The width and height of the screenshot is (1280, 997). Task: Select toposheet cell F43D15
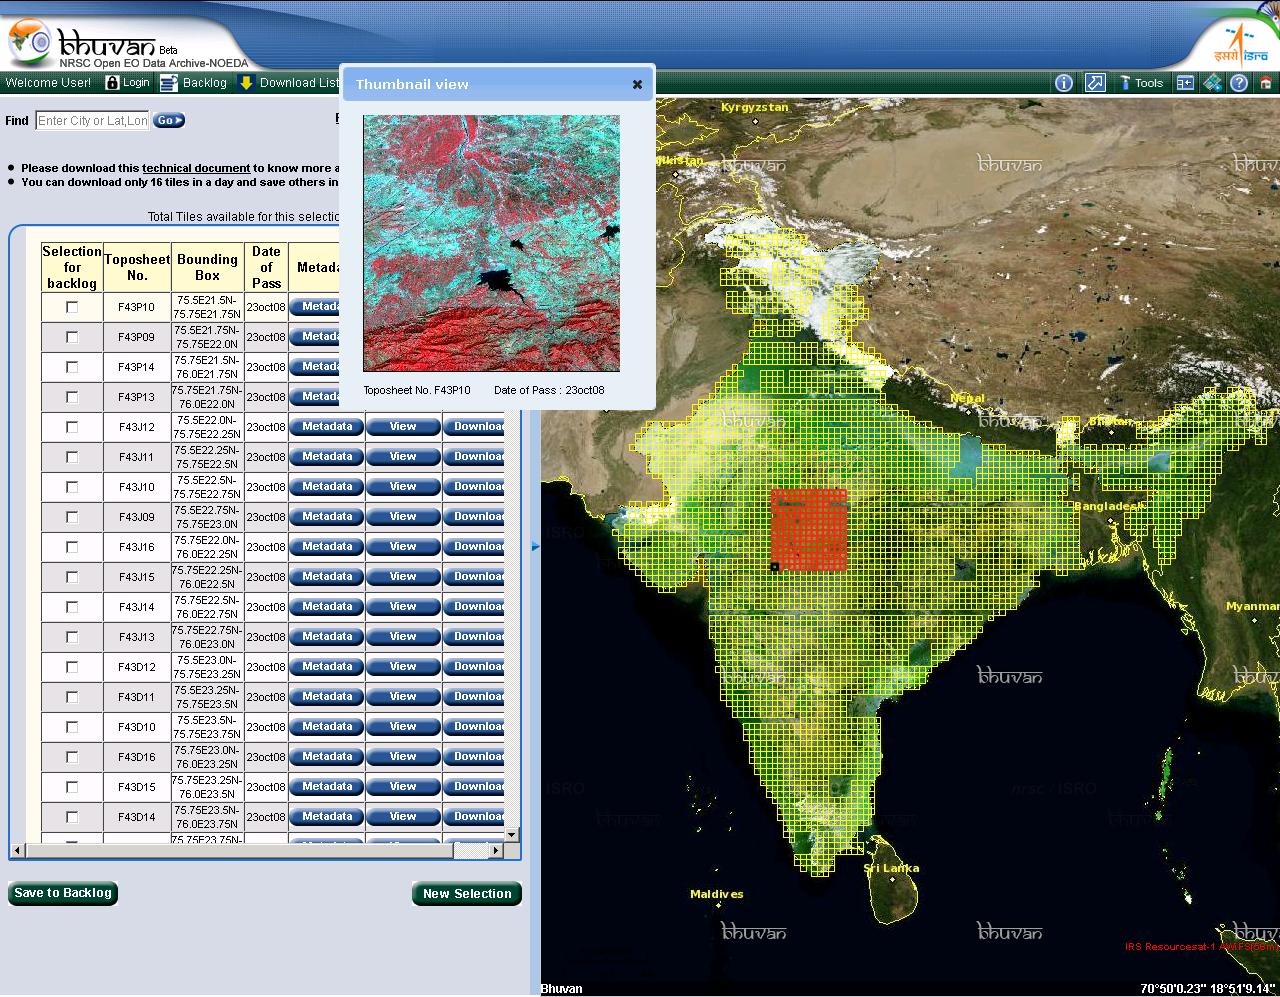point(137,787)
